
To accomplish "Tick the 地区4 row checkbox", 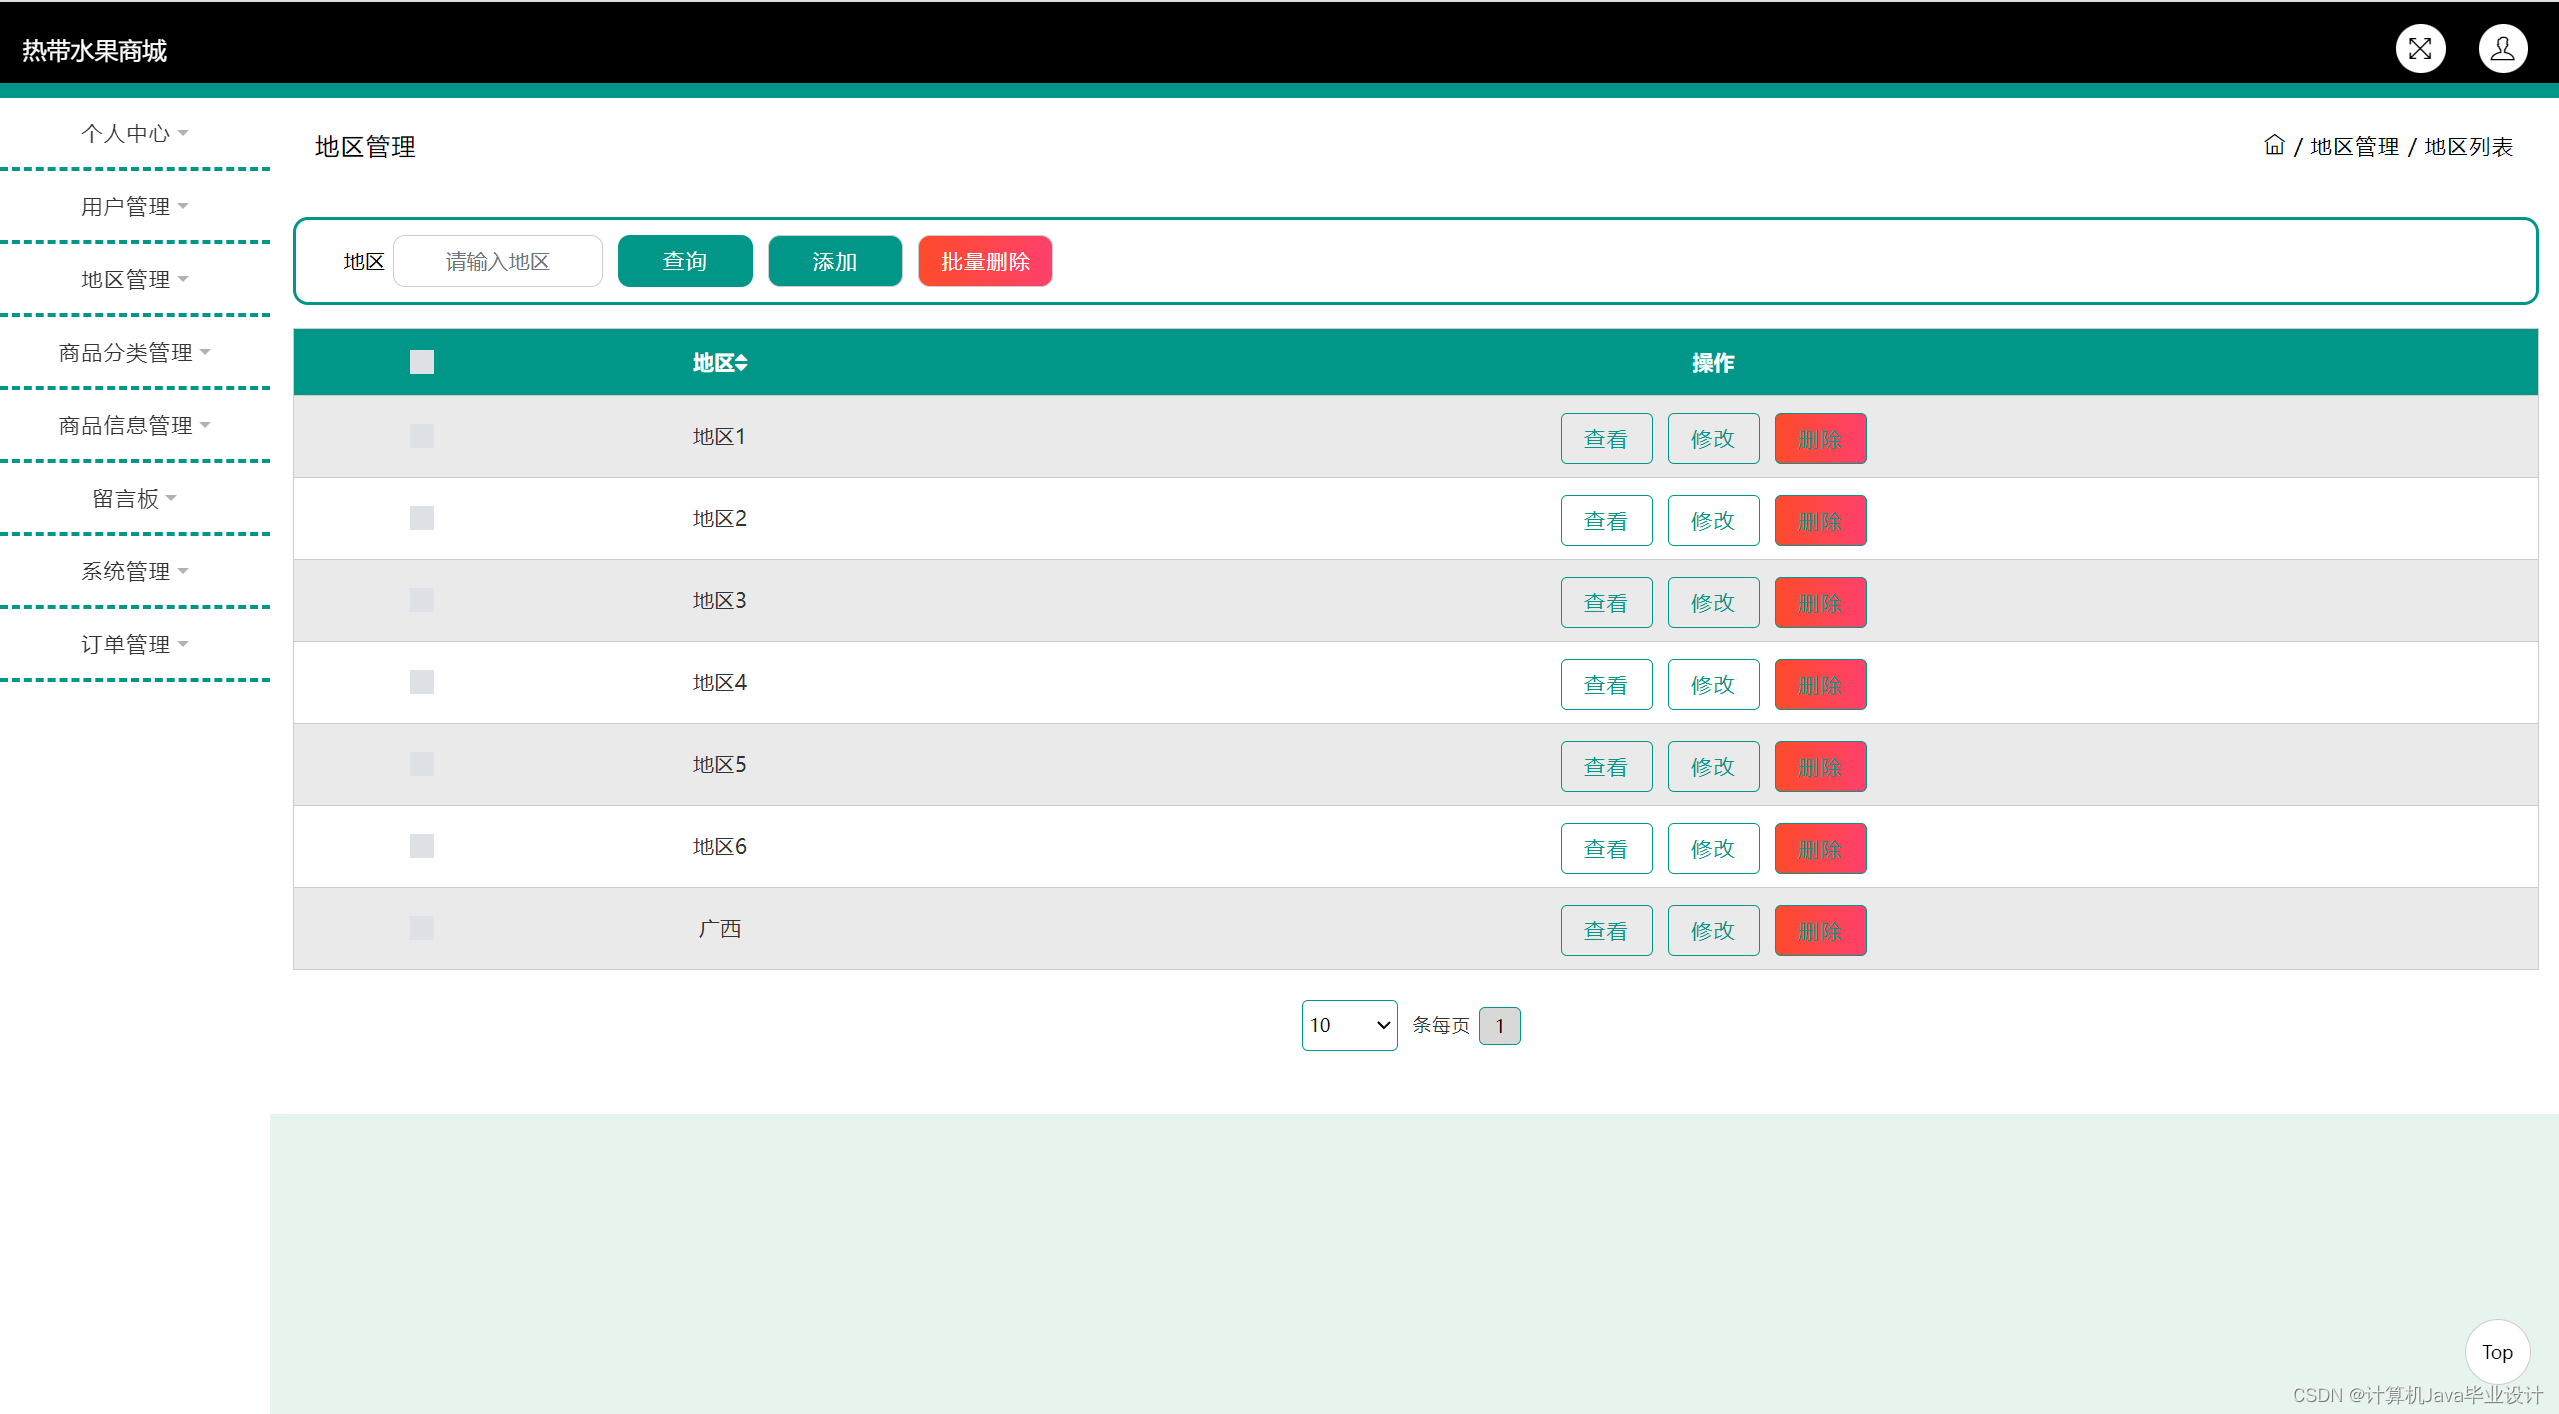I will [422, 682].
